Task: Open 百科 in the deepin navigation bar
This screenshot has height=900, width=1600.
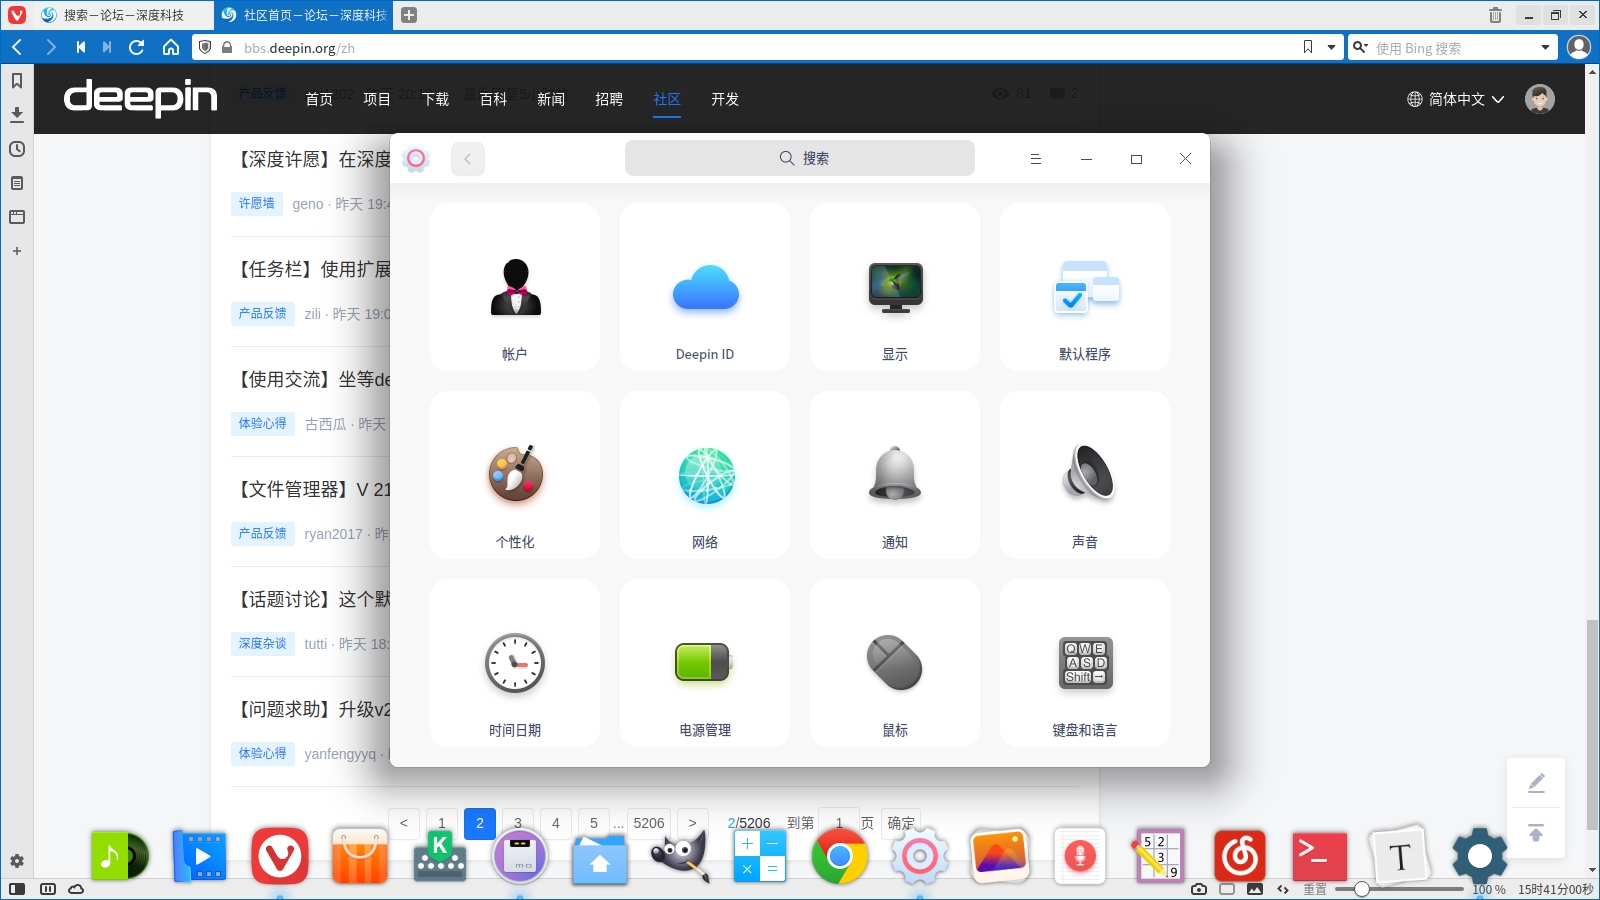Action: pos(493,99)
